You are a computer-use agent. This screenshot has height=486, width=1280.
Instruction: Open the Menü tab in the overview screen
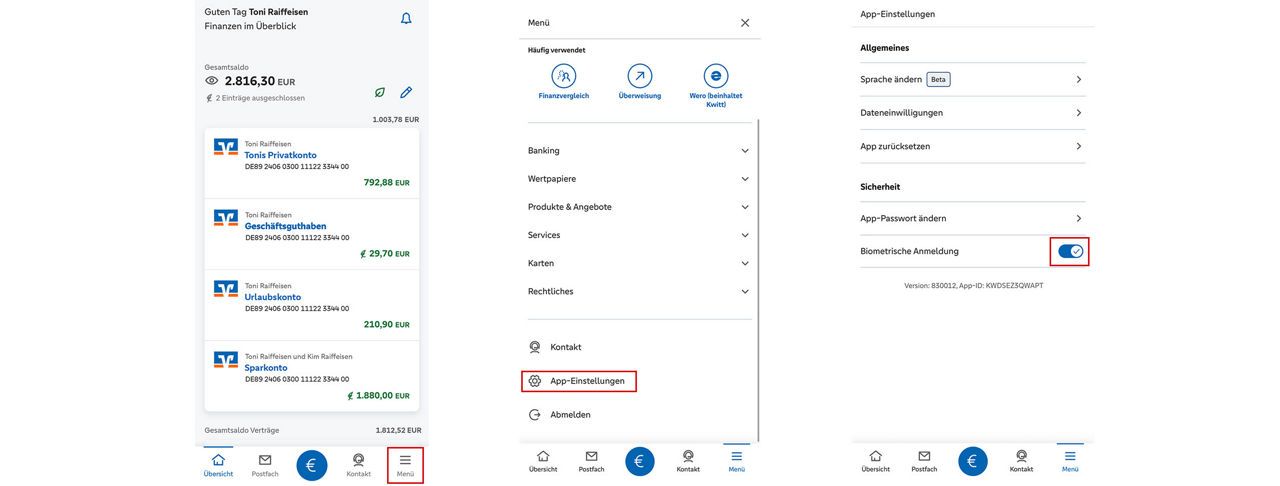405,464
